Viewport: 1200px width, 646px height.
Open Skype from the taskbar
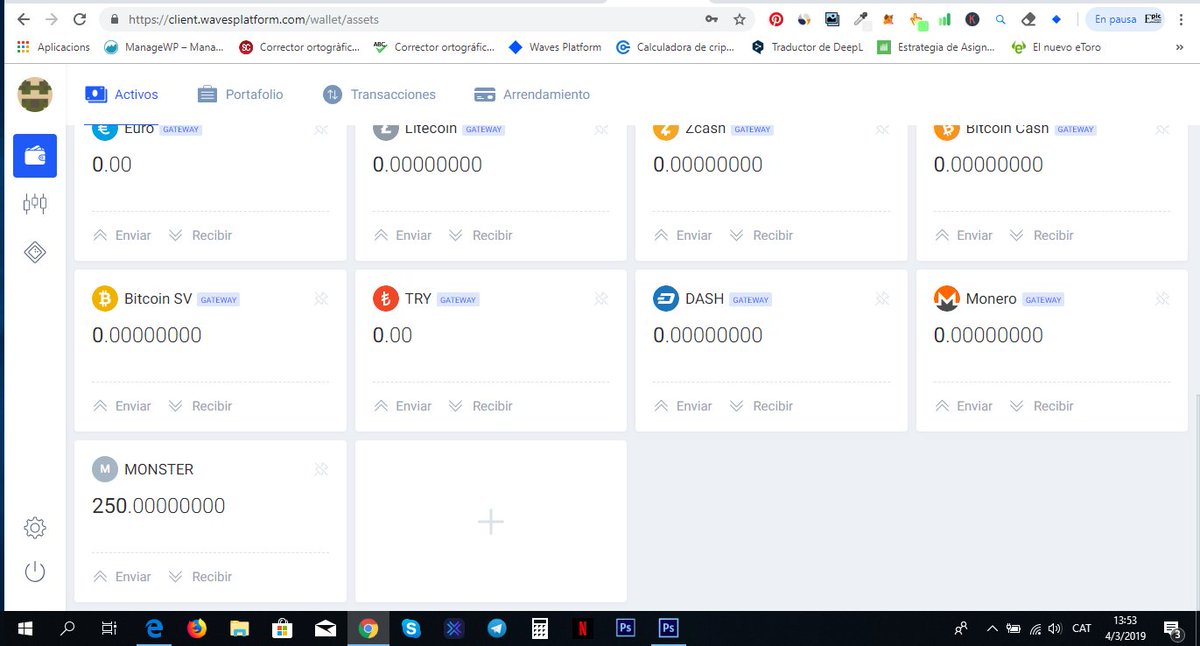coord(411,629)
